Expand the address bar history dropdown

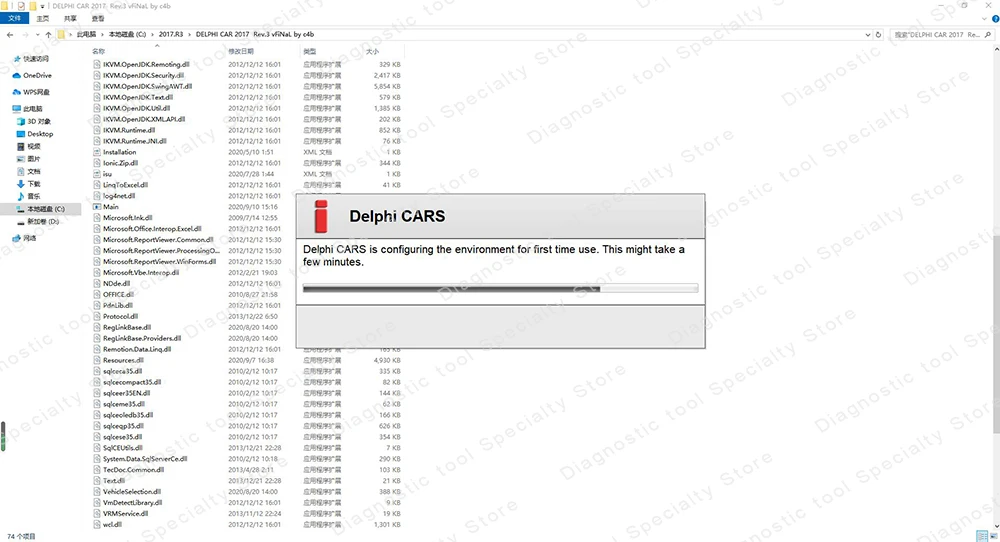tap(867, 34)
